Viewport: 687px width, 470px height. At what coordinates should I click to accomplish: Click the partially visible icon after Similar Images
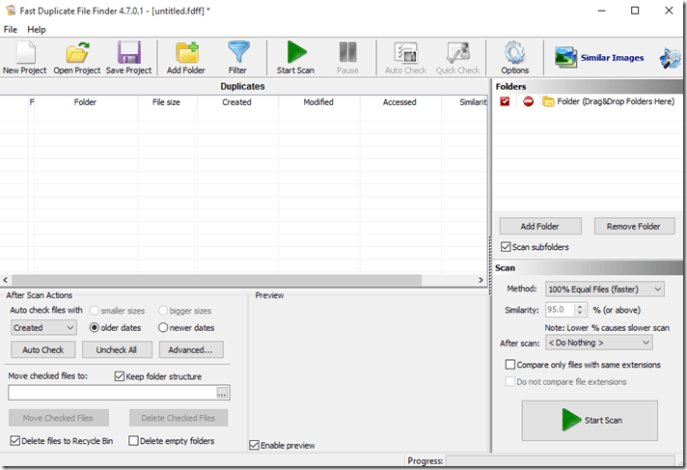tap(670, 58)
